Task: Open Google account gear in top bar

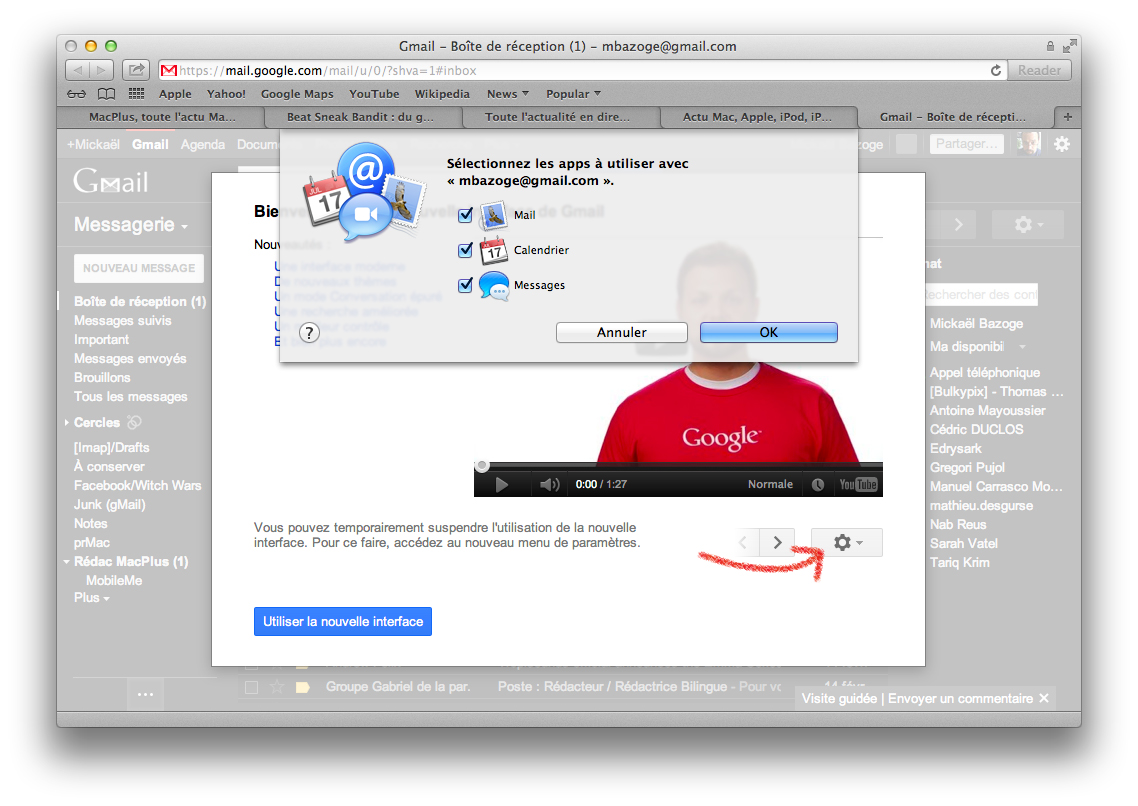Action: [x=1062, y=144]
